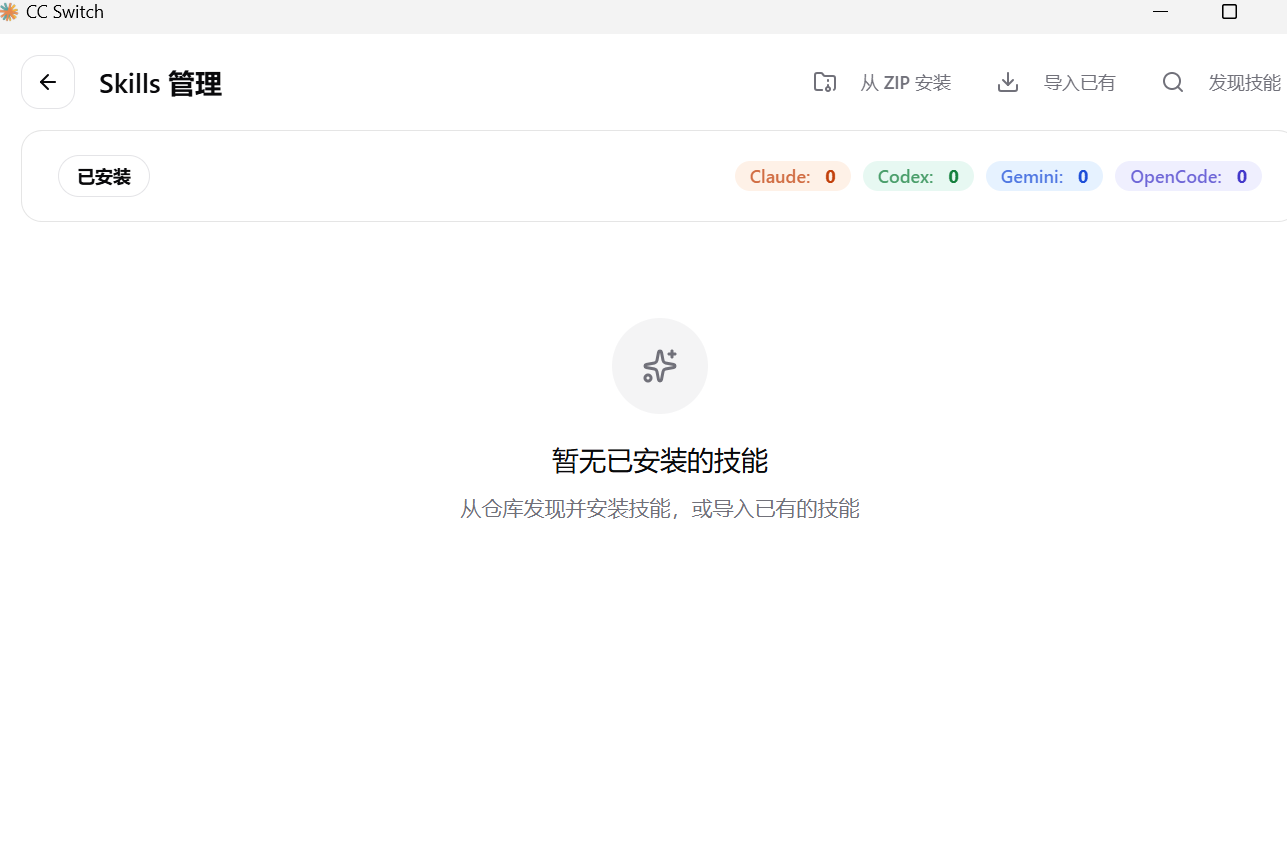Choose 导入已有 to import skills
The image size is (1287, 844).
pos(1080,83)
